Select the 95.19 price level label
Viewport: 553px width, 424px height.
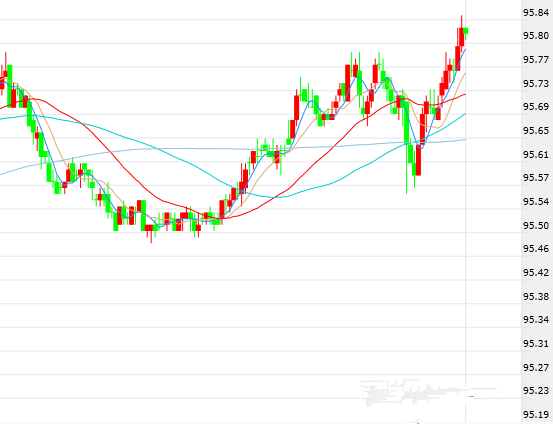[x=536, y=414]
